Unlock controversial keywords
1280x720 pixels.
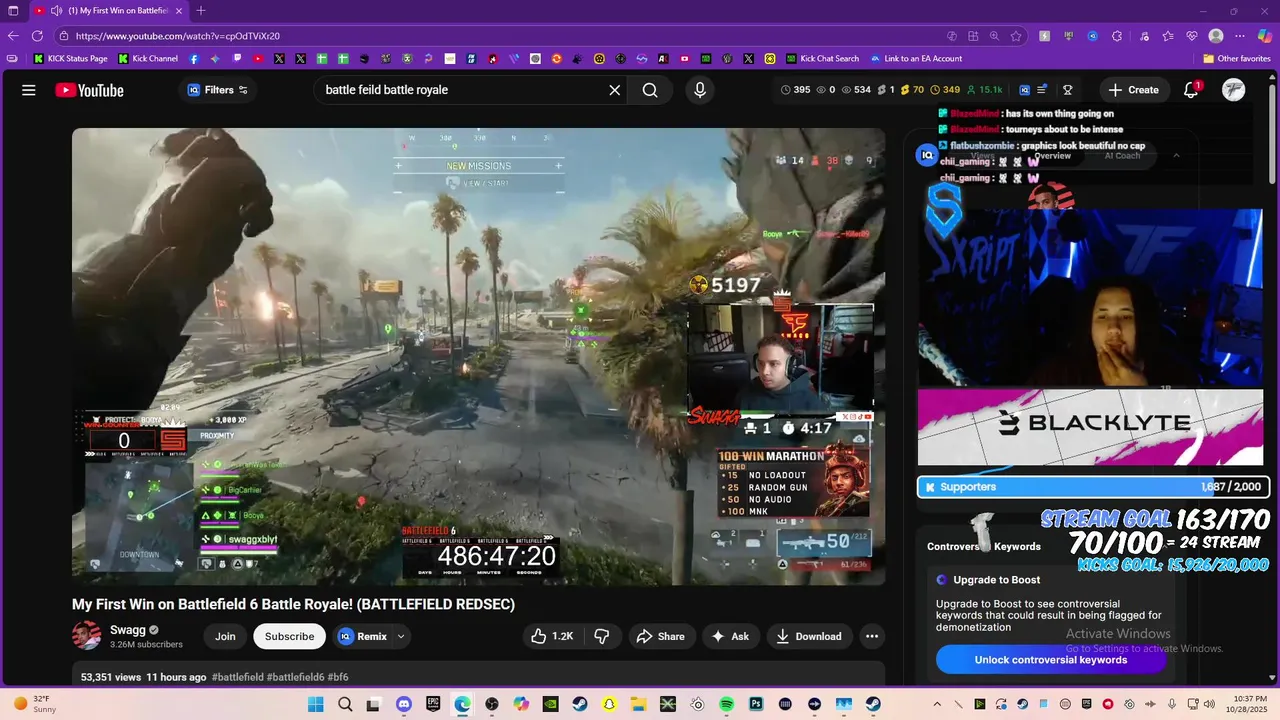(1050, 660)
